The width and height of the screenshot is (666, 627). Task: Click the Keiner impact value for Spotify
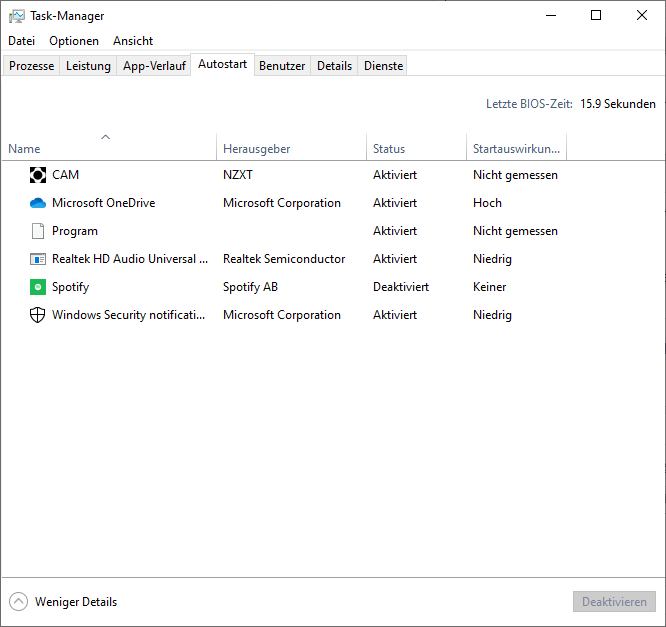pyautogui.click(x=489, y=287)
